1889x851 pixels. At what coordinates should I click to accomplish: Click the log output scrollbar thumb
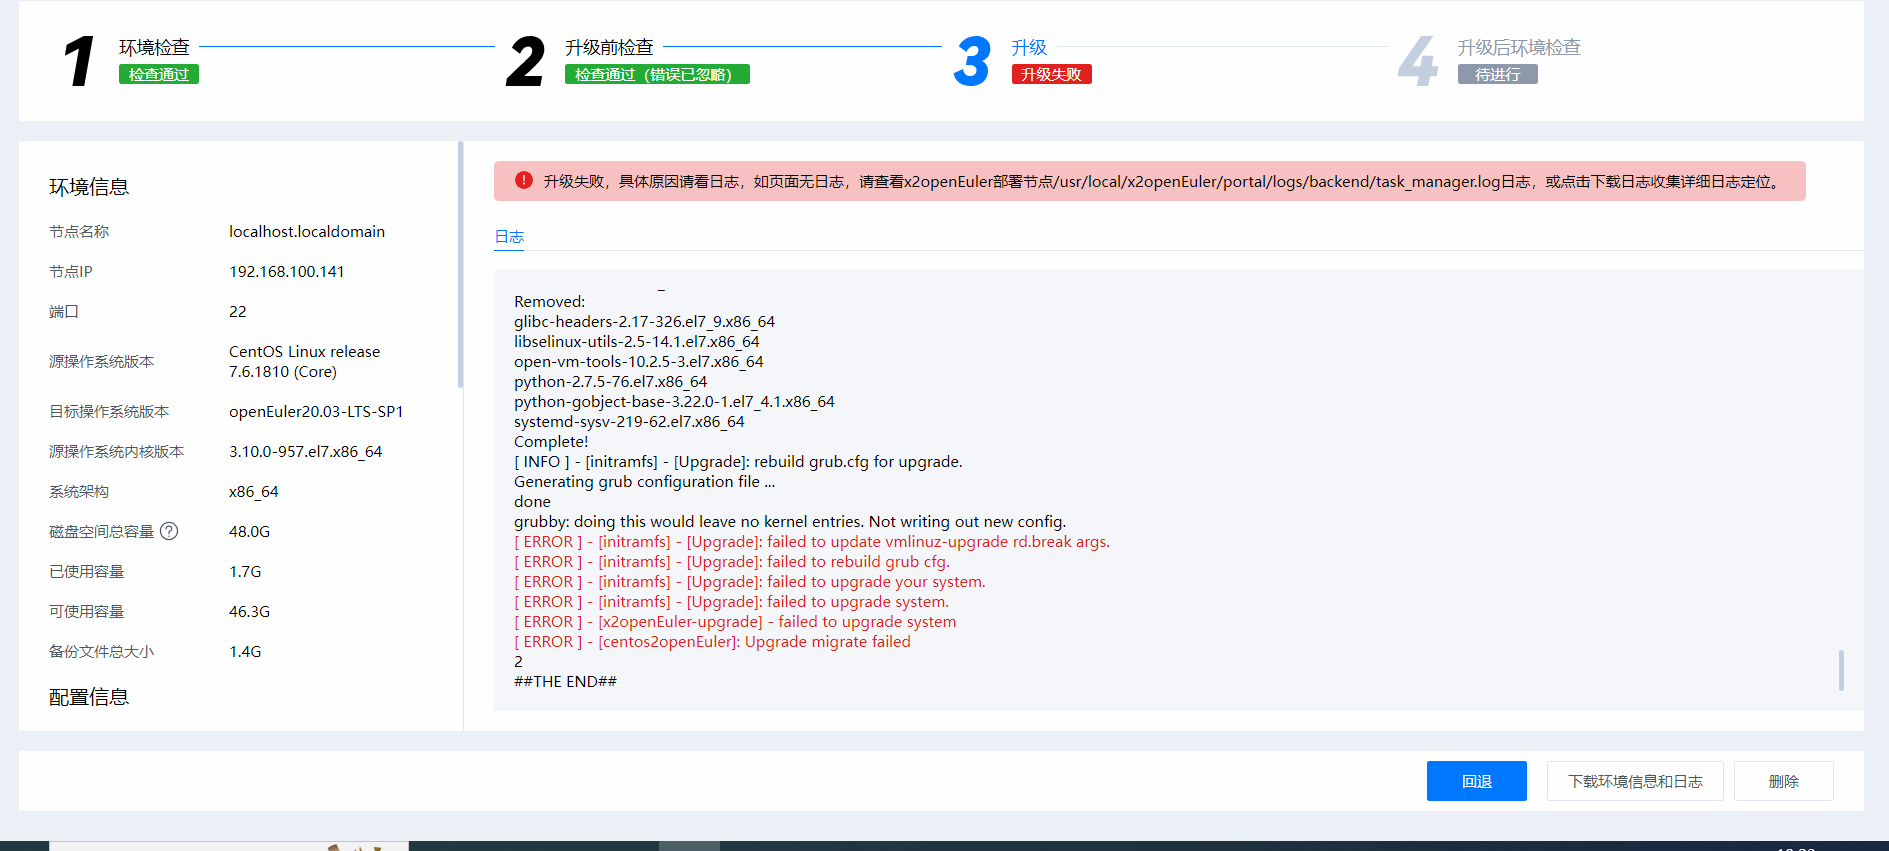[x=1840, y=670]
